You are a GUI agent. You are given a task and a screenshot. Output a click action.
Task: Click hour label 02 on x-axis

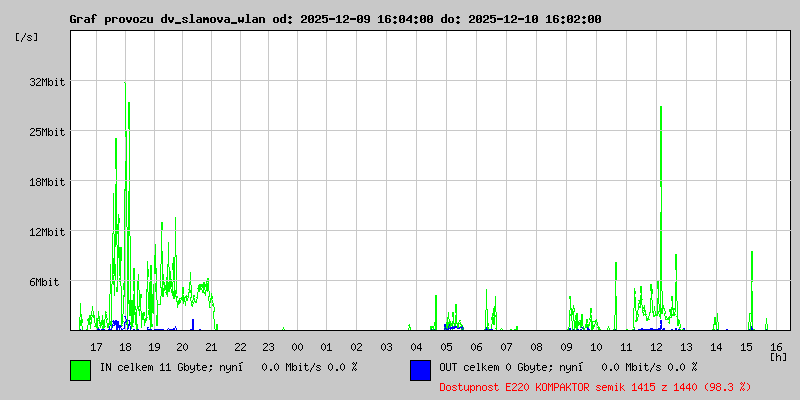pos(356,347)
